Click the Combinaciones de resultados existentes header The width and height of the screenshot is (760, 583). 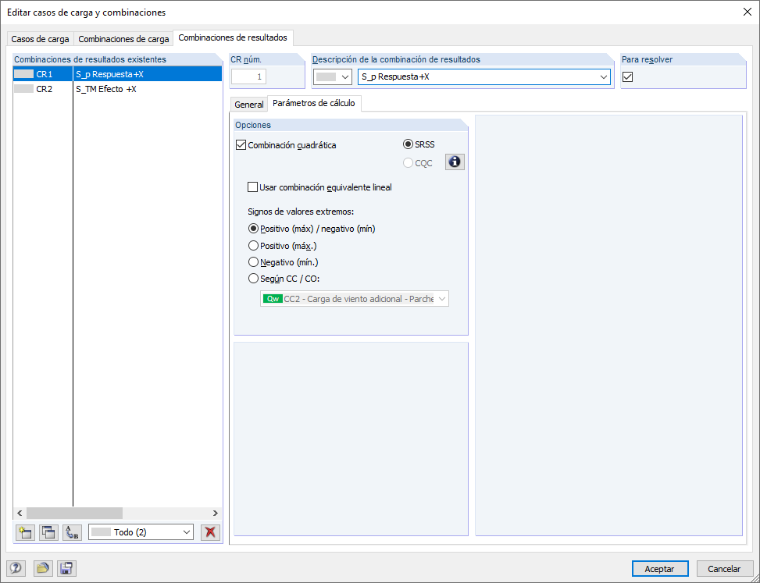(x=117, y=60)
